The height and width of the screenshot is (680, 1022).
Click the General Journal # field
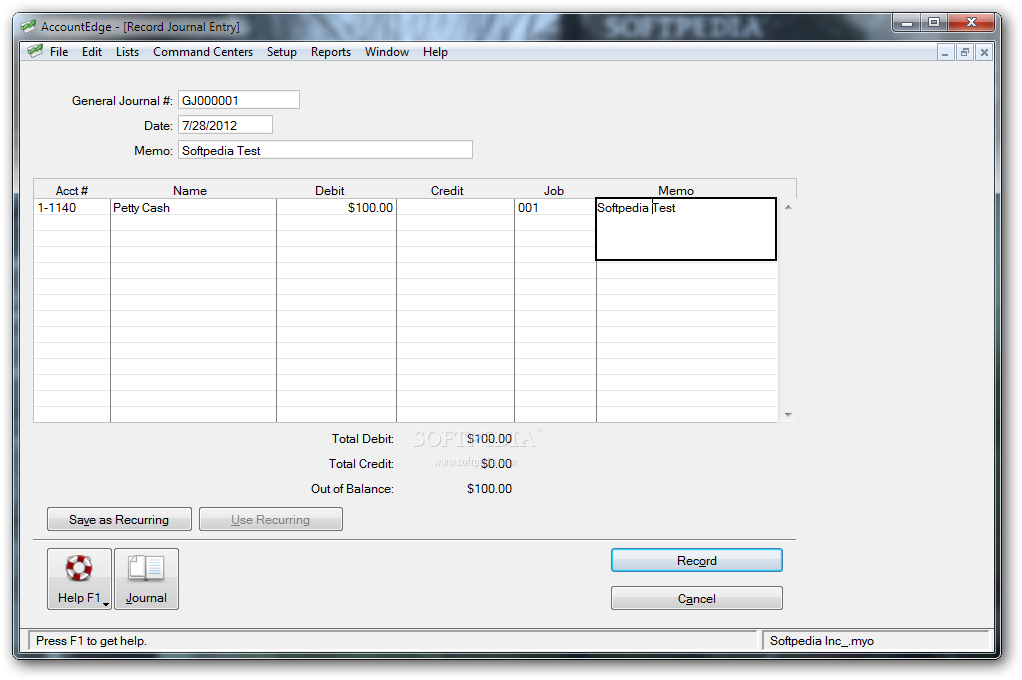point(239,100)
